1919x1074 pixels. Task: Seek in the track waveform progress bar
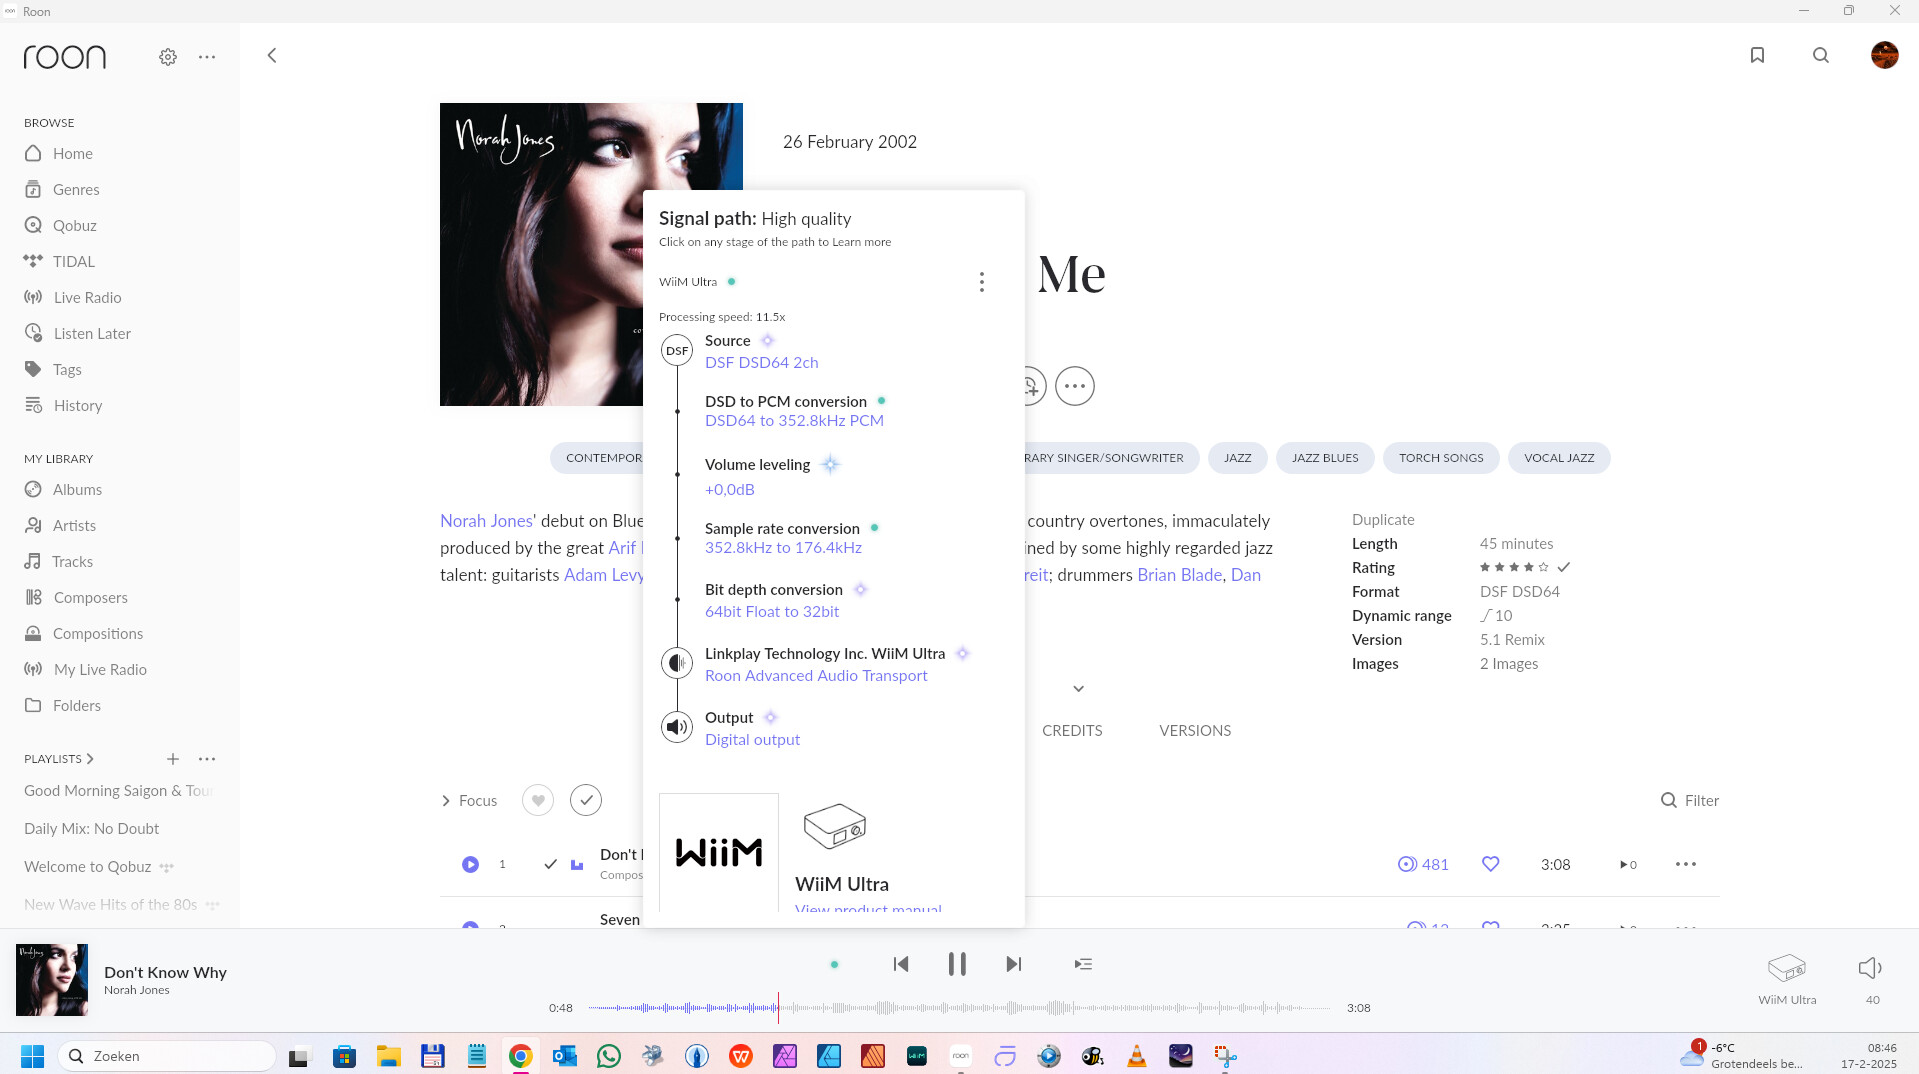[x=959, y=1008]
